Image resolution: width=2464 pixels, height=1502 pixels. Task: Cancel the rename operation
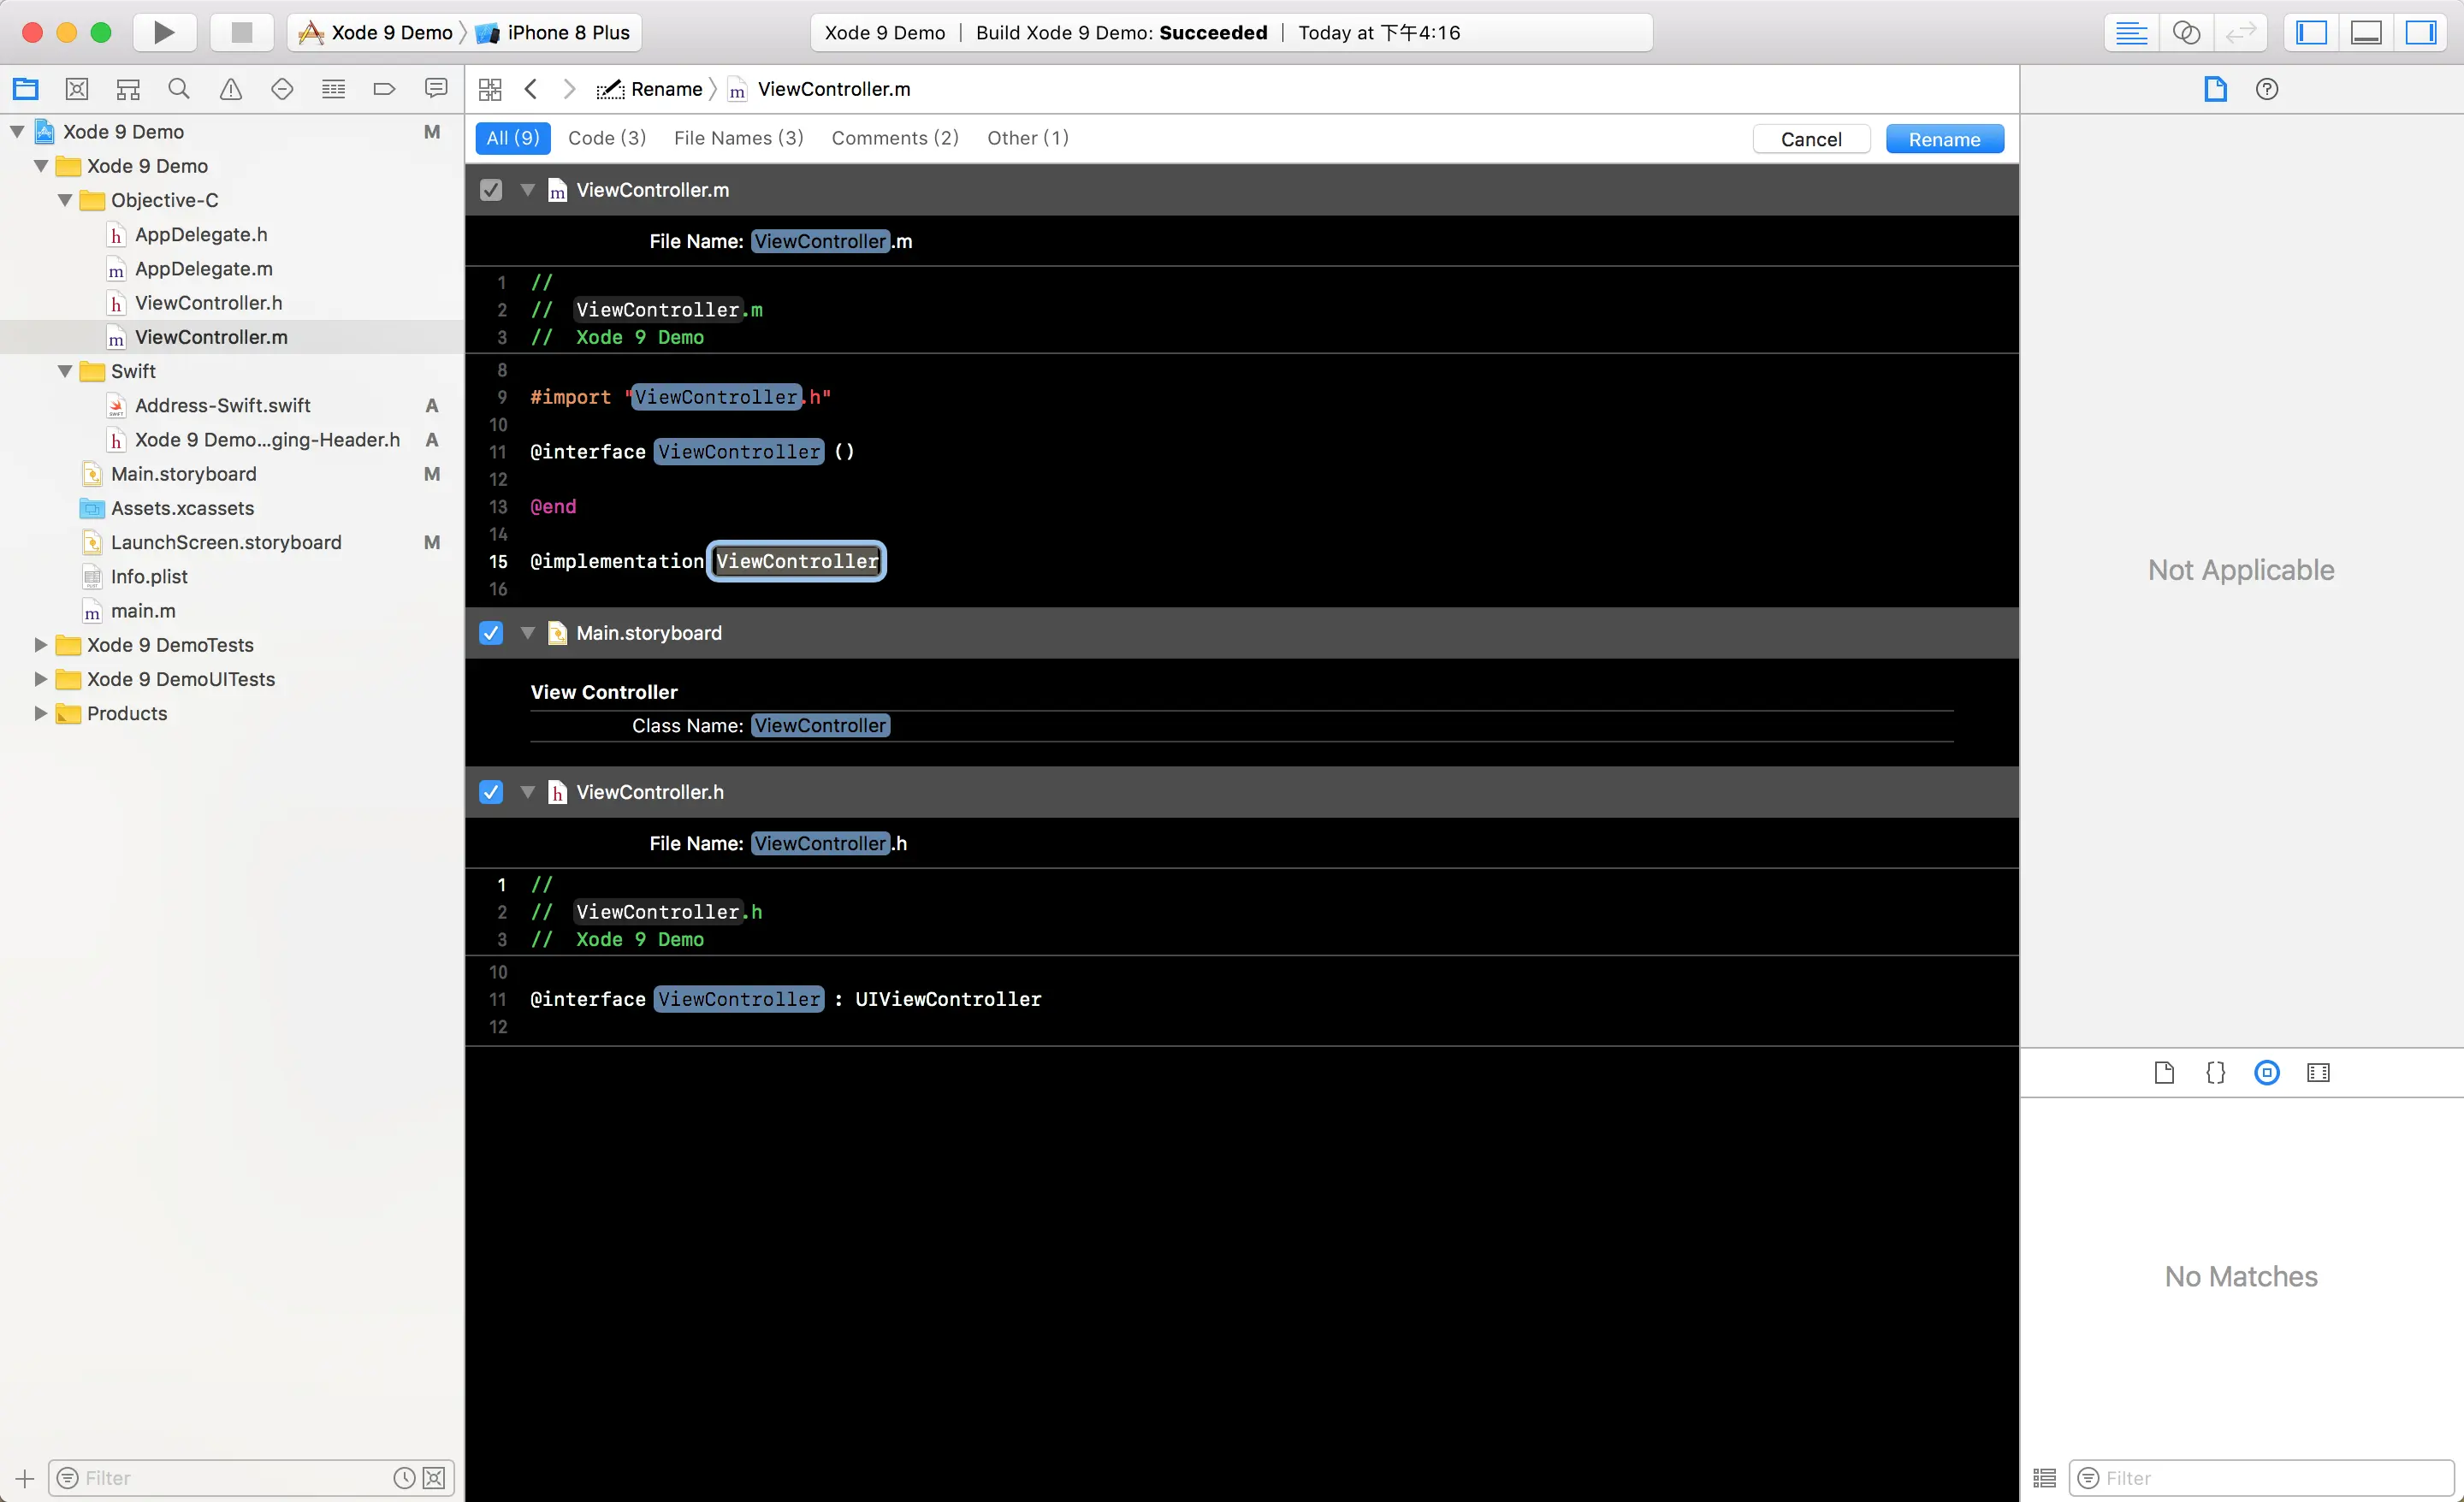1810,139
